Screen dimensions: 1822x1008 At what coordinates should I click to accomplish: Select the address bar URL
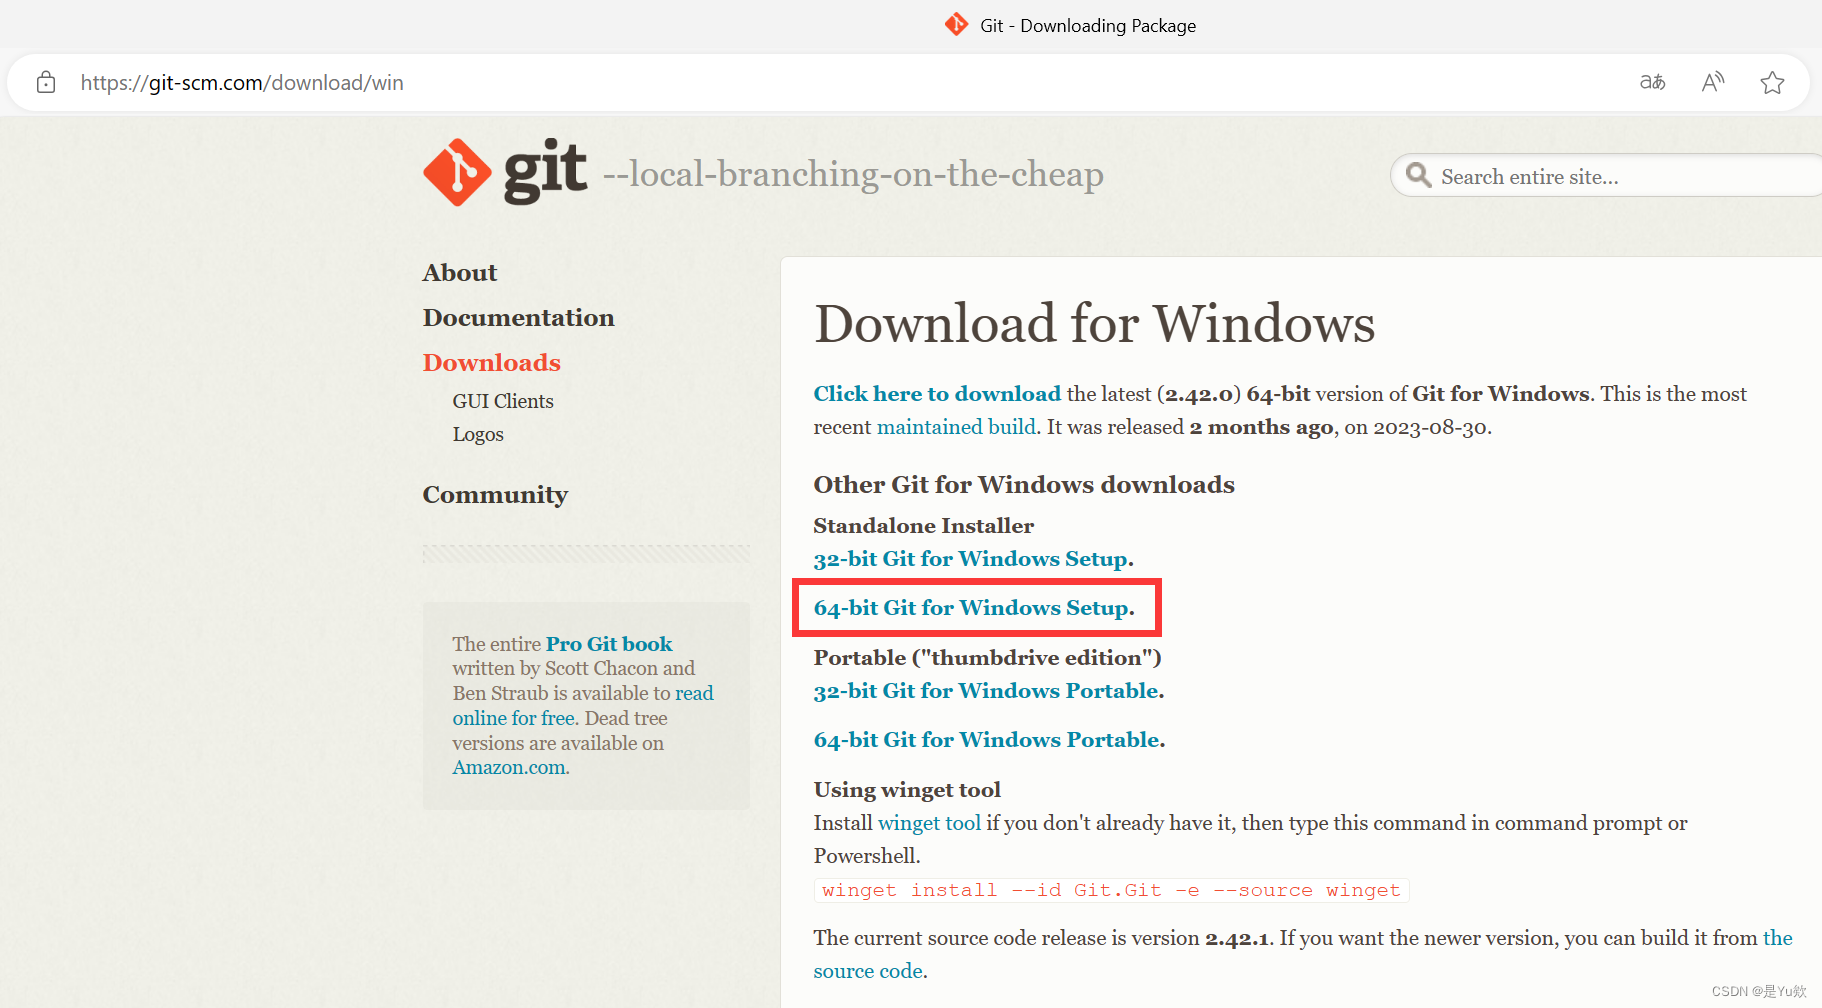[242, 83]
